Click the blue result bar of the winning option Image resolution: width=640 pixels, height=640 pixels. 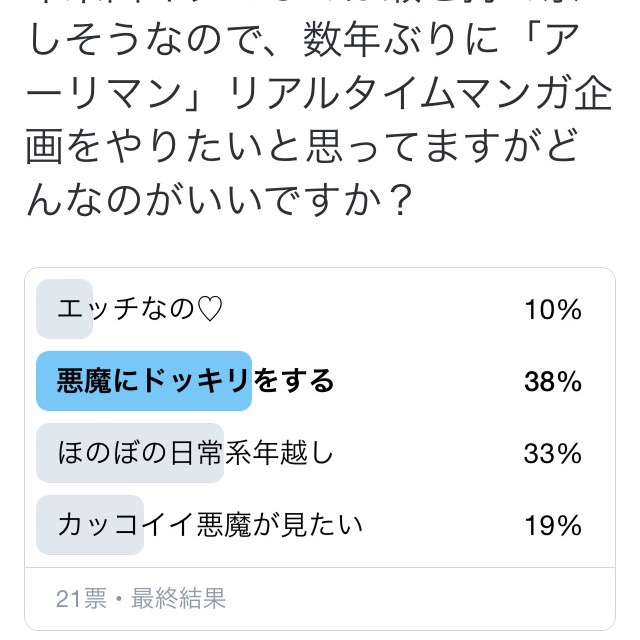[143, 382]
